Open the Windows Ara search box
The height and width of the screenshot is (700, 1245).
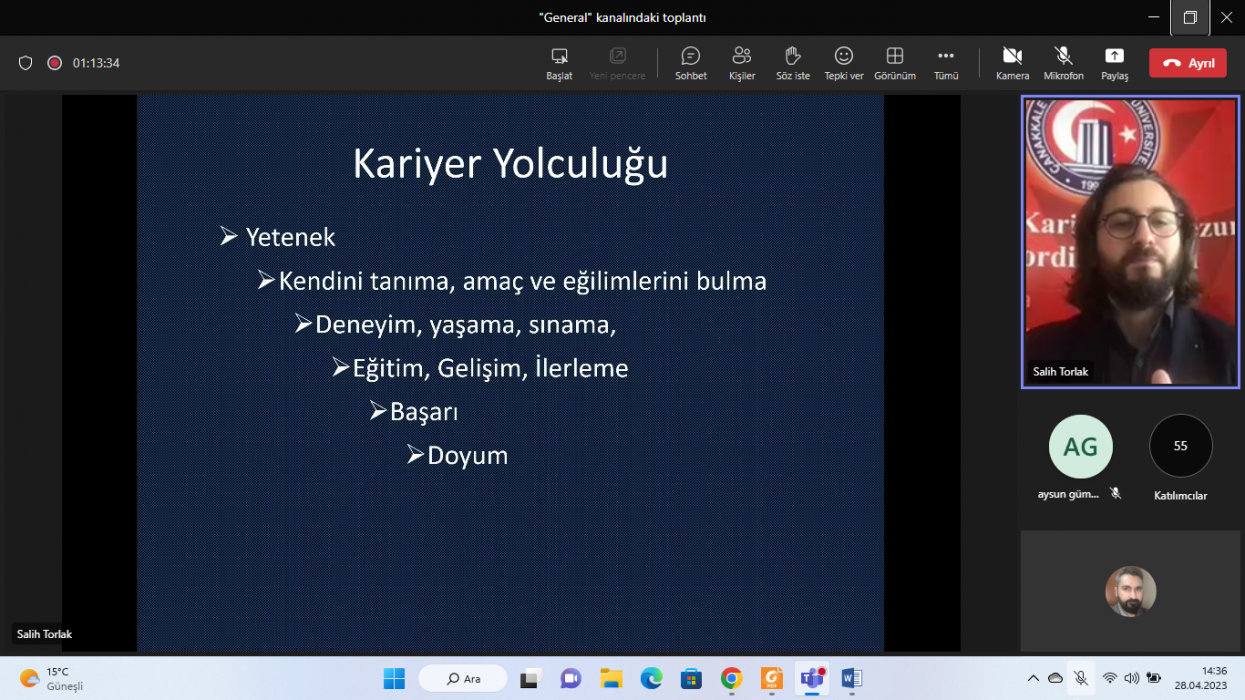(x=463, y=679)
